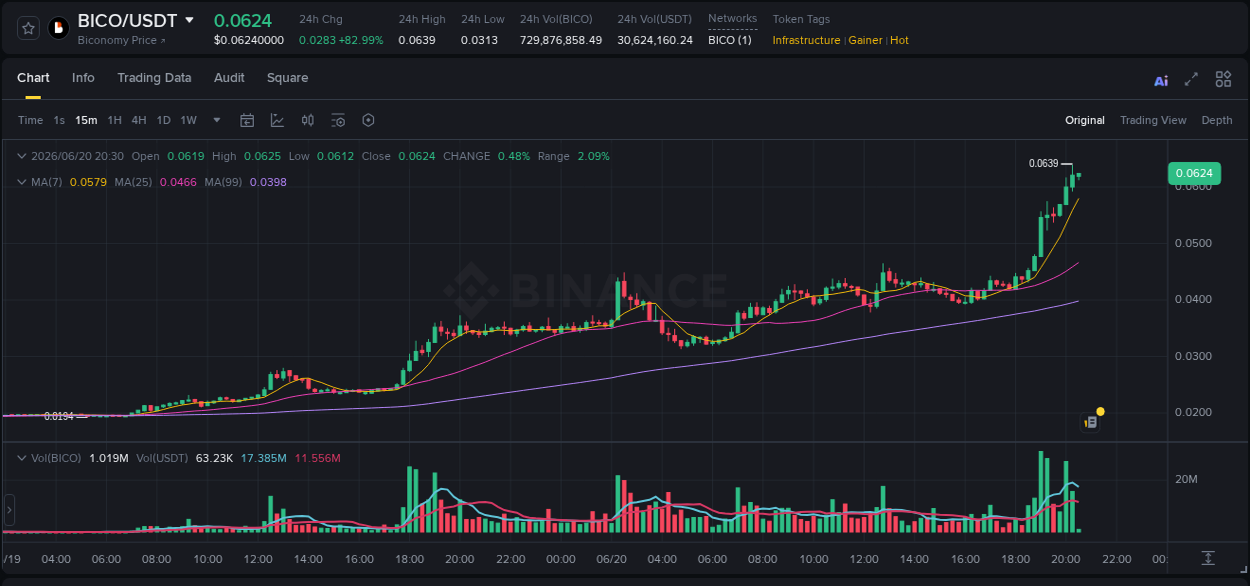The height and width of the screenshot is (586, 1250).
Task: Open the indicator list settings icon
Action: [338, 120]
